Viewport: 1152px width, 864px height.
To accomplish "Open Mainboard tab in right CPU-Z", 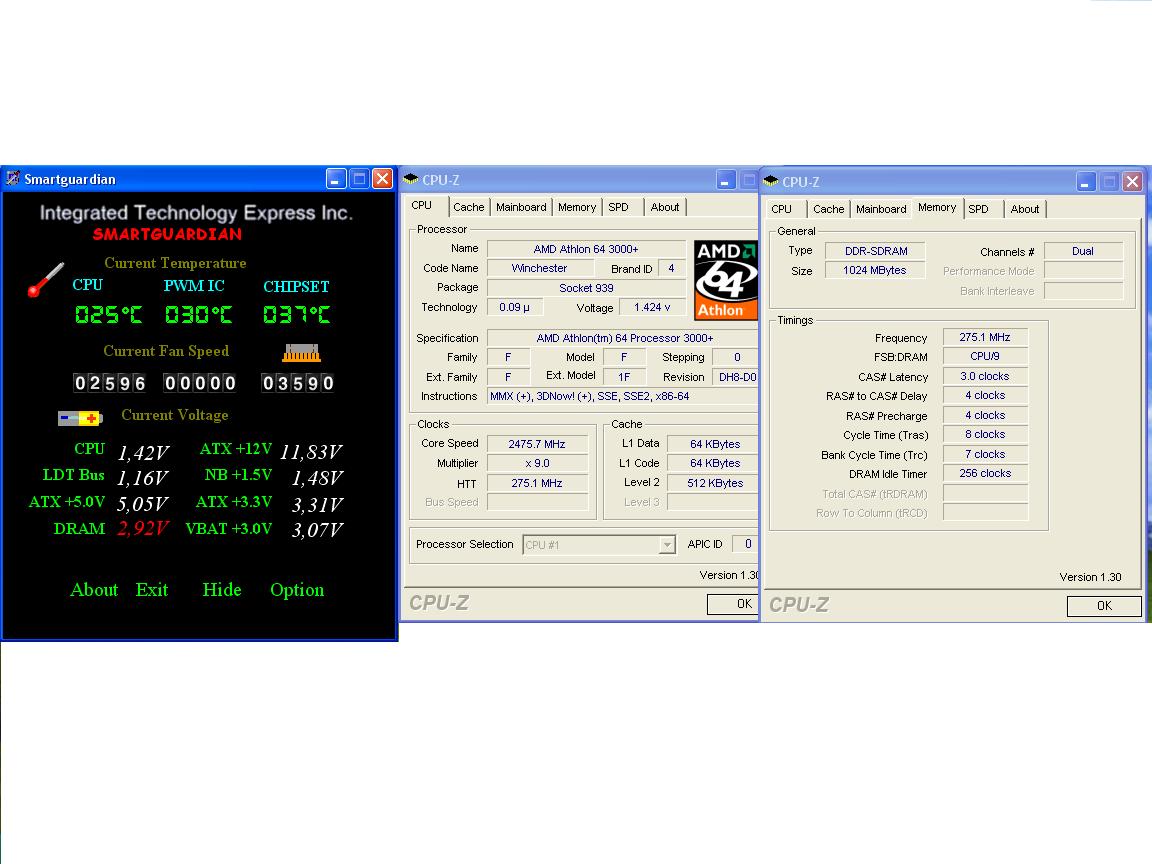I will 881,209.
